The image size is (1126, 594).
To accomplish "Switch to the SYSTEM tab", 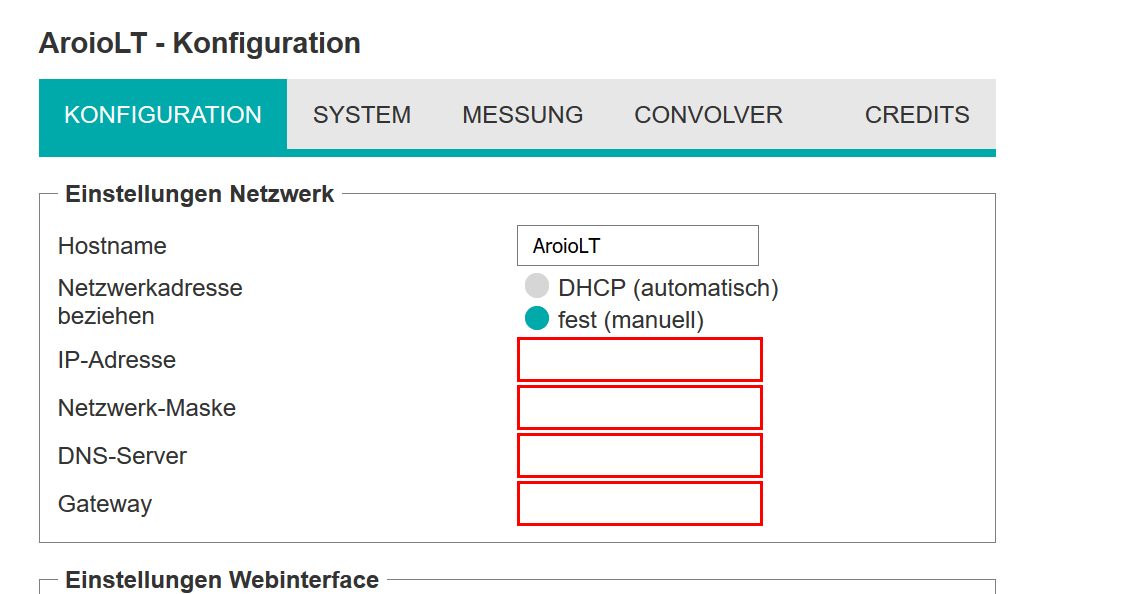I will point(362,115).
